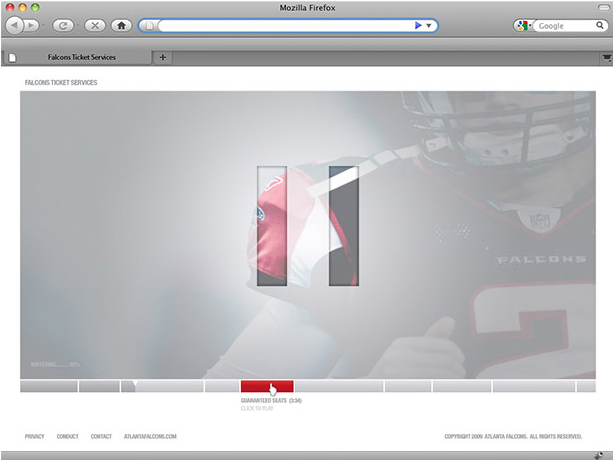The image size is (613, 460).
Task: Select the last chapter segment of the timeline
Action: click(586, 386)
